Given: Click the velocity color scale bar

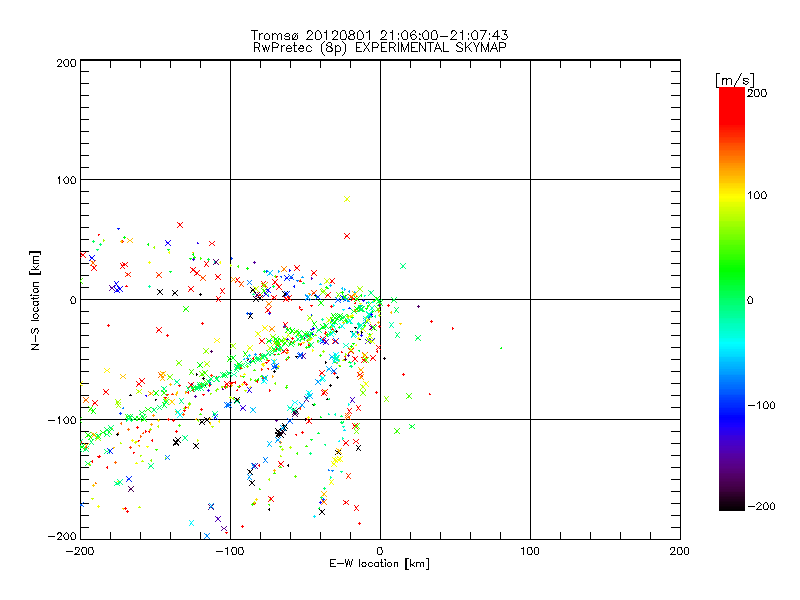Looking at the screenshot, I should [x=732, y=299].
